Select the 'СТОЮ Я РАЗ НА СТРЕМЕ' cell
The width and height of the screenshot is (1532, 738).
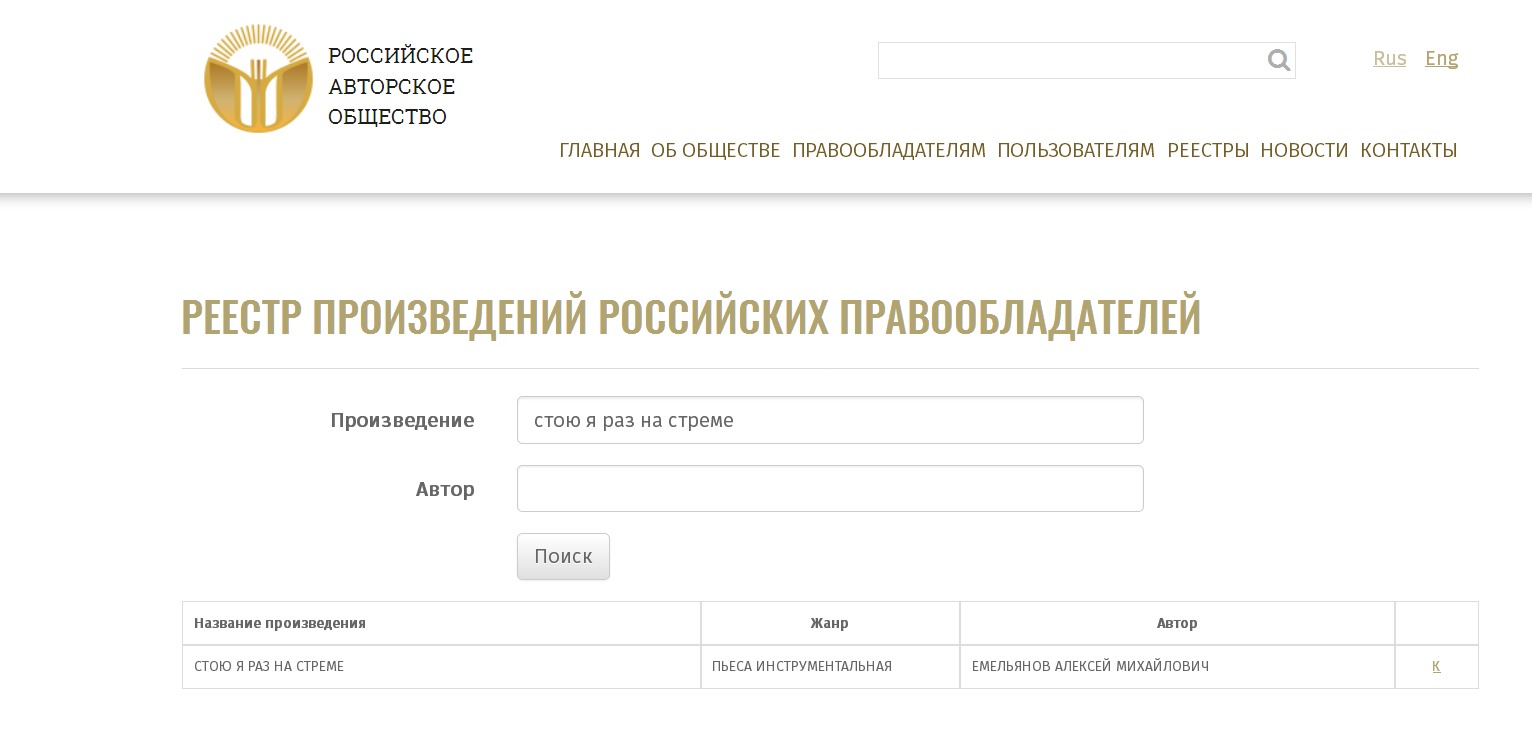441,667
